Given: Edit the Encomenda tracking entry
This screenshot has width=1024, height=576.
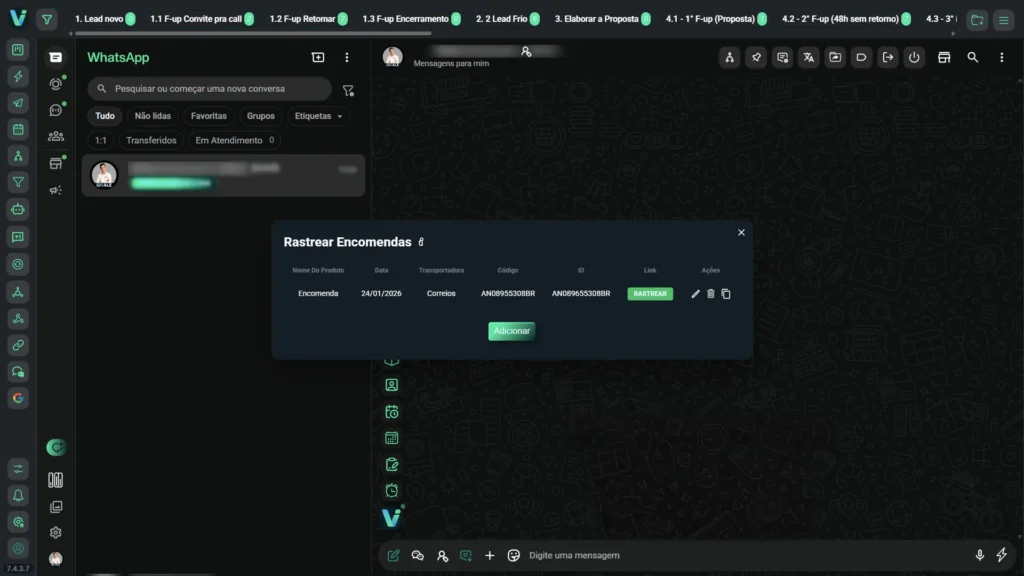Looking at the screenshot, I should 695,294.
